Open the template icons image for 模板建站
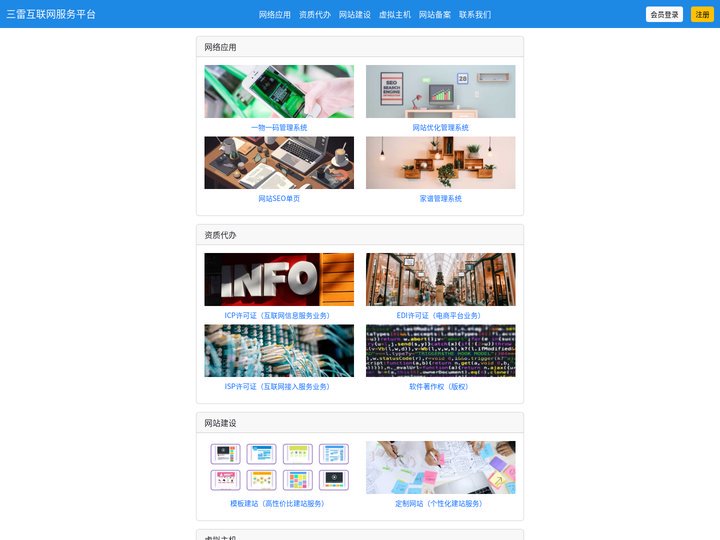The width and height of the screenshot is (720, 540). 279,467
